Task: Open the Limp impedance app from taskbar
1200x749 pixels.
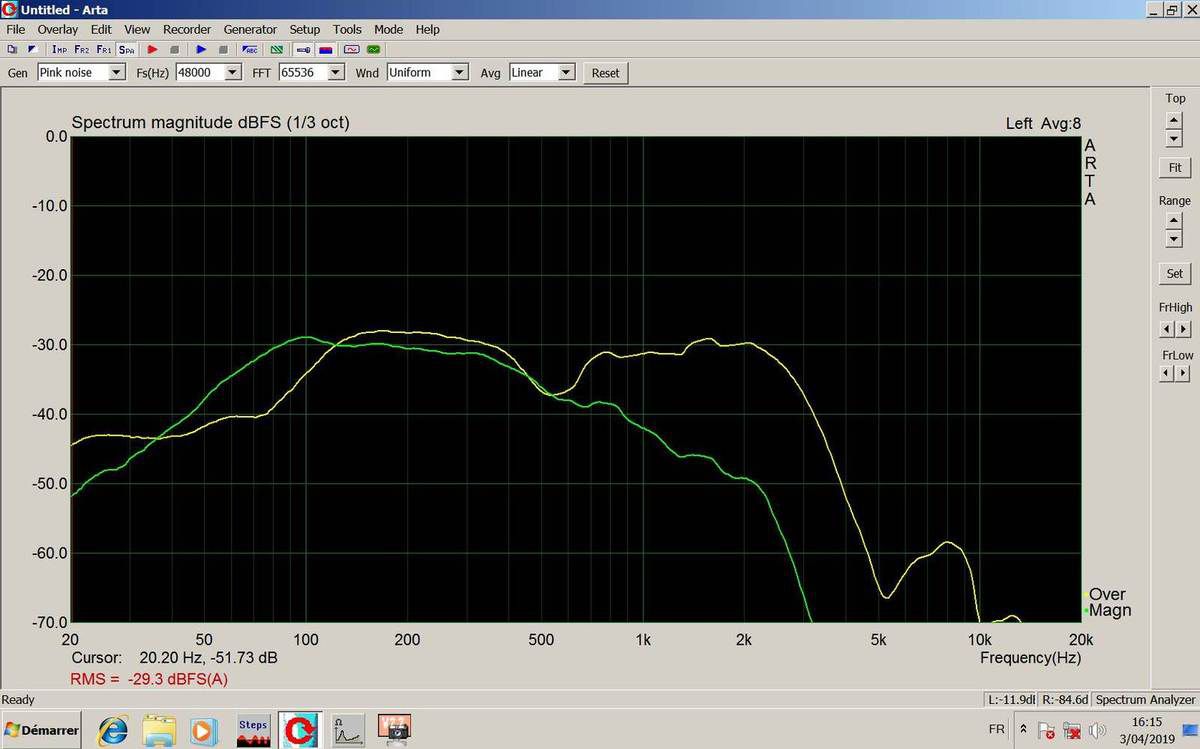Action: 347,730
